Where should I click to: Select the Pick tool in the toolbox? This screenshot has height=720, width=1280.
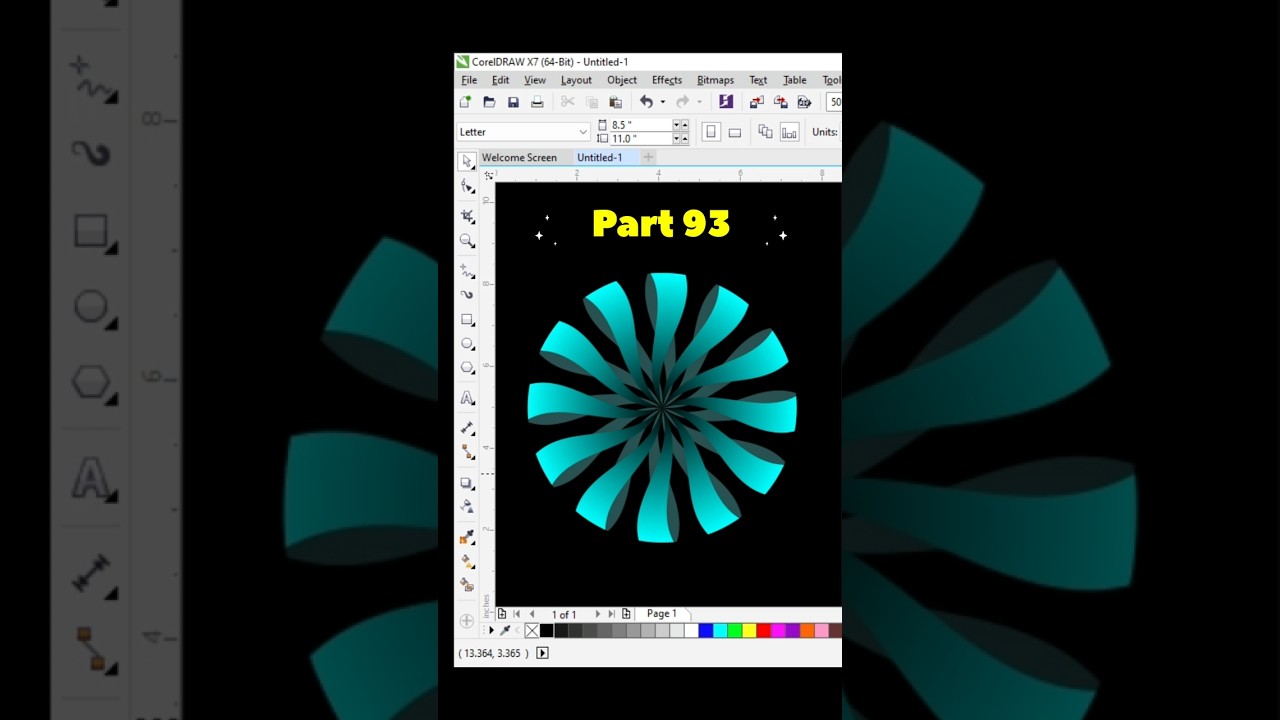(x=467, y=162)
